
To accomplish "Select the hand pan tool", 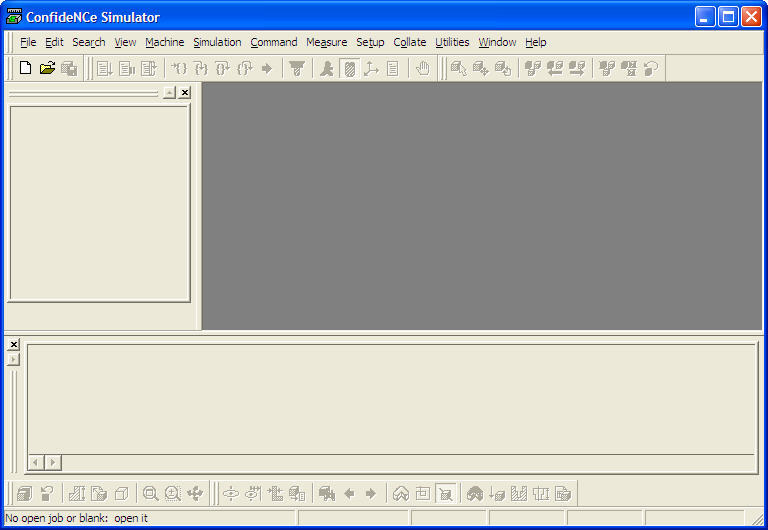I will 423,68.
